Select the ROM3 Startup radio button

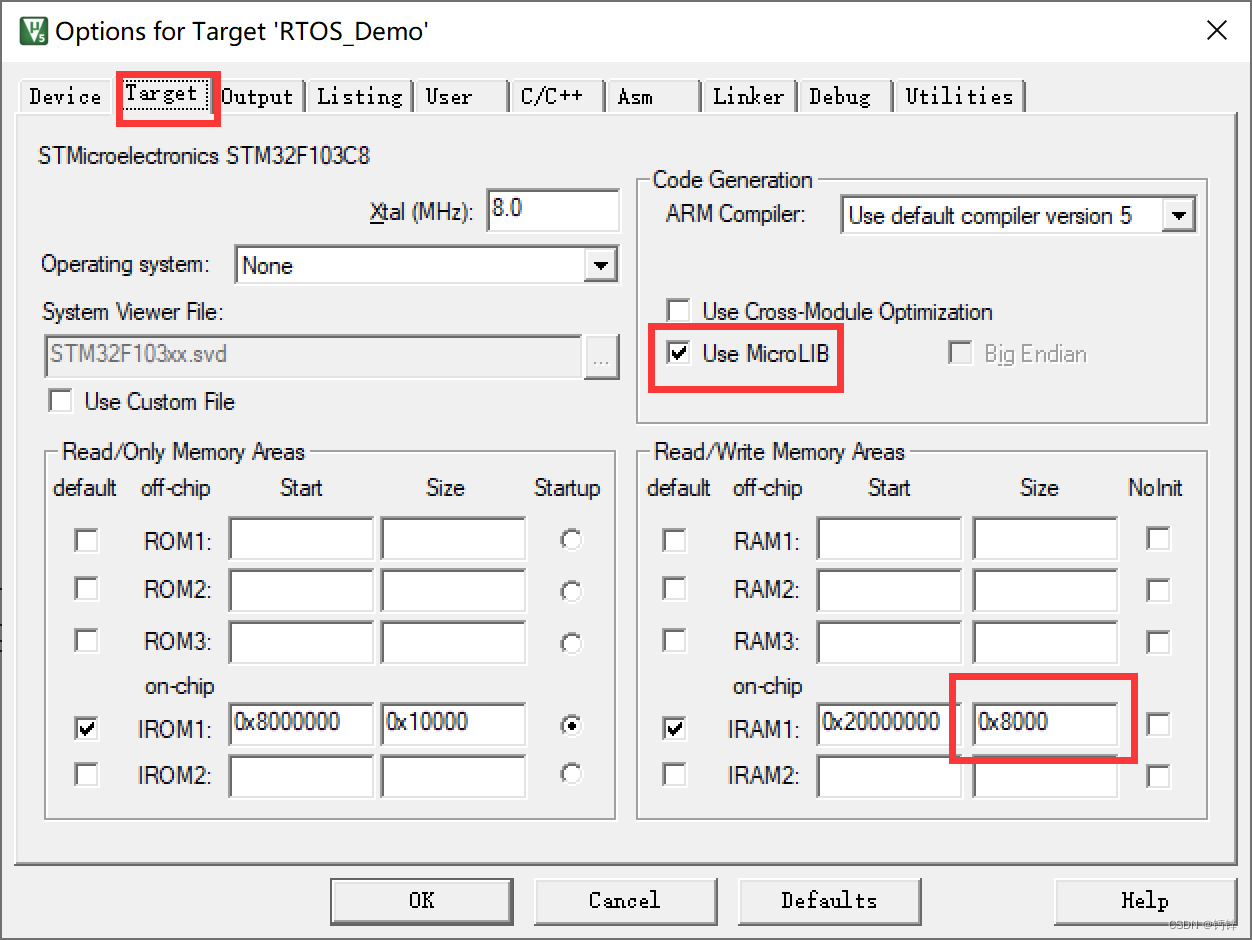pyautogui.click(x=571, y=642)
